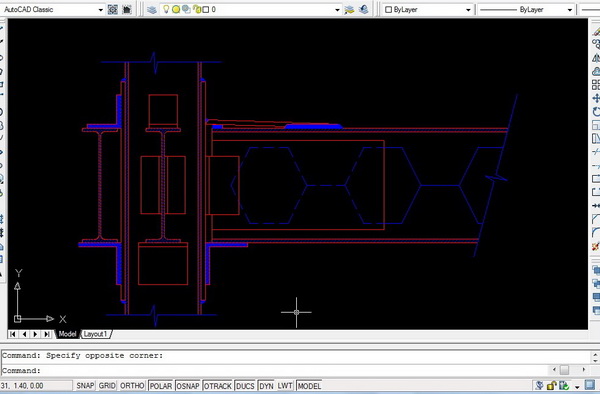Select the Chamfer tool
Screen dimensions: 600x394
pos(596,219)
